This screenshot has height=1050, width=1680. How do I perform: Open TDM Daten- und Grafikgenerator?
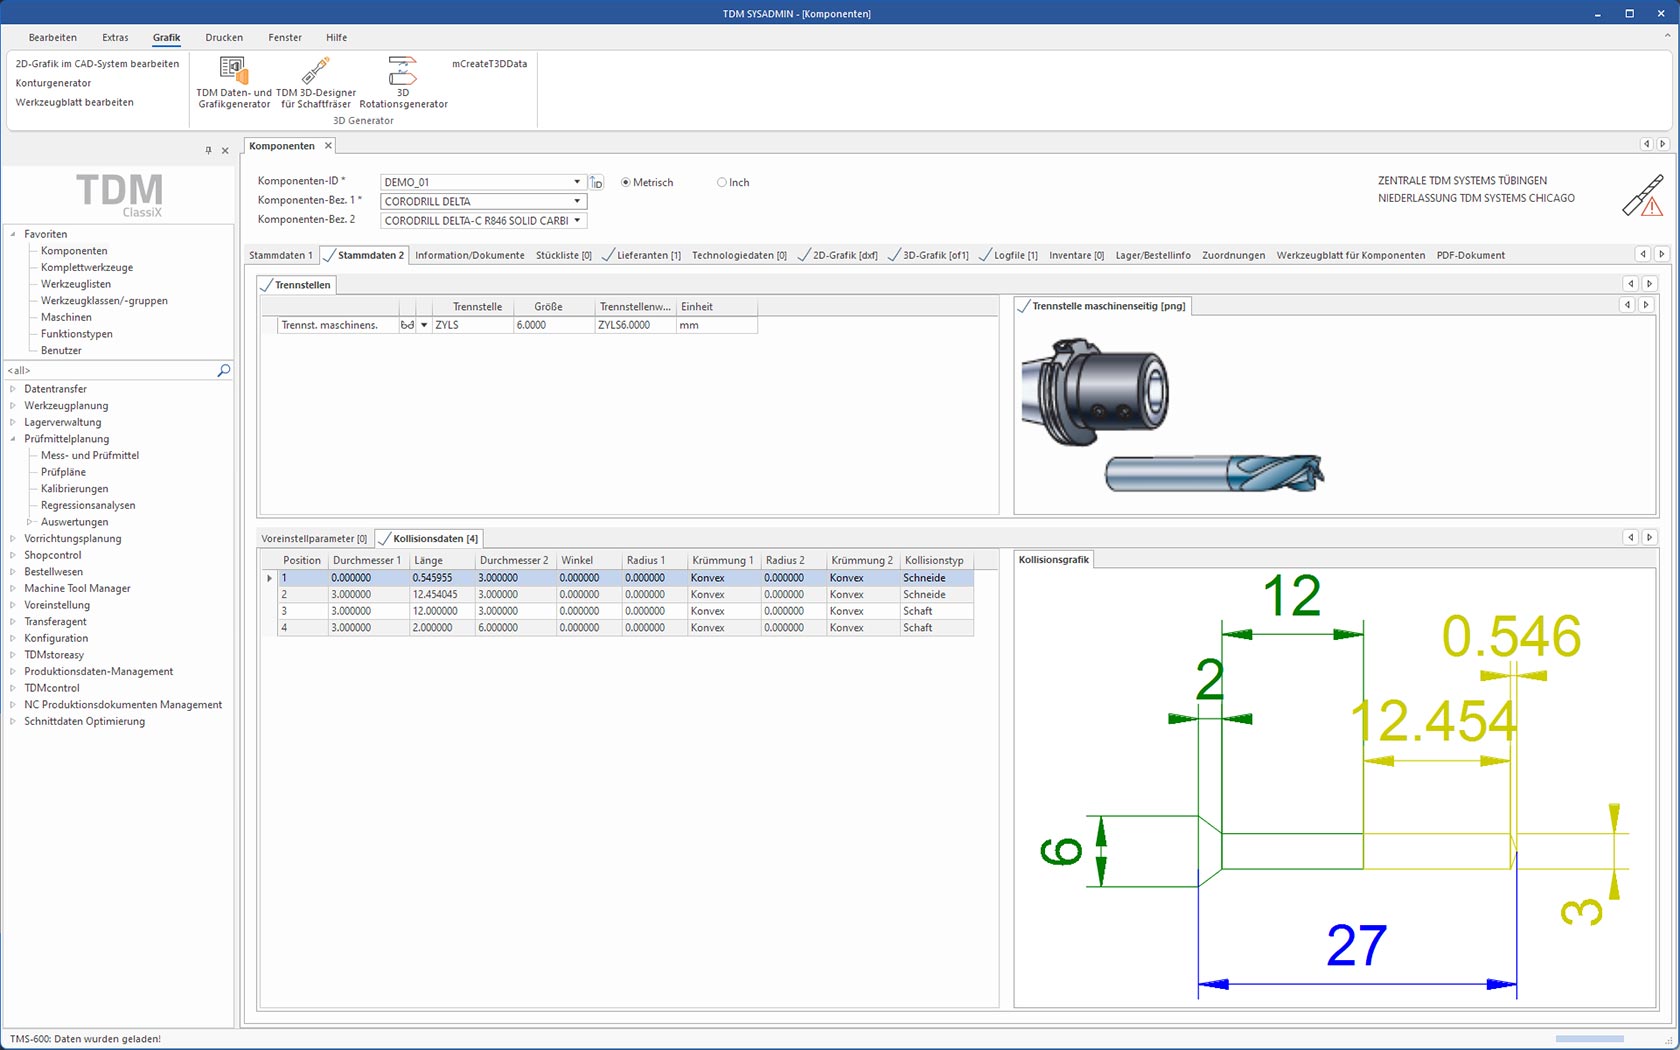[x=234, y=82]
